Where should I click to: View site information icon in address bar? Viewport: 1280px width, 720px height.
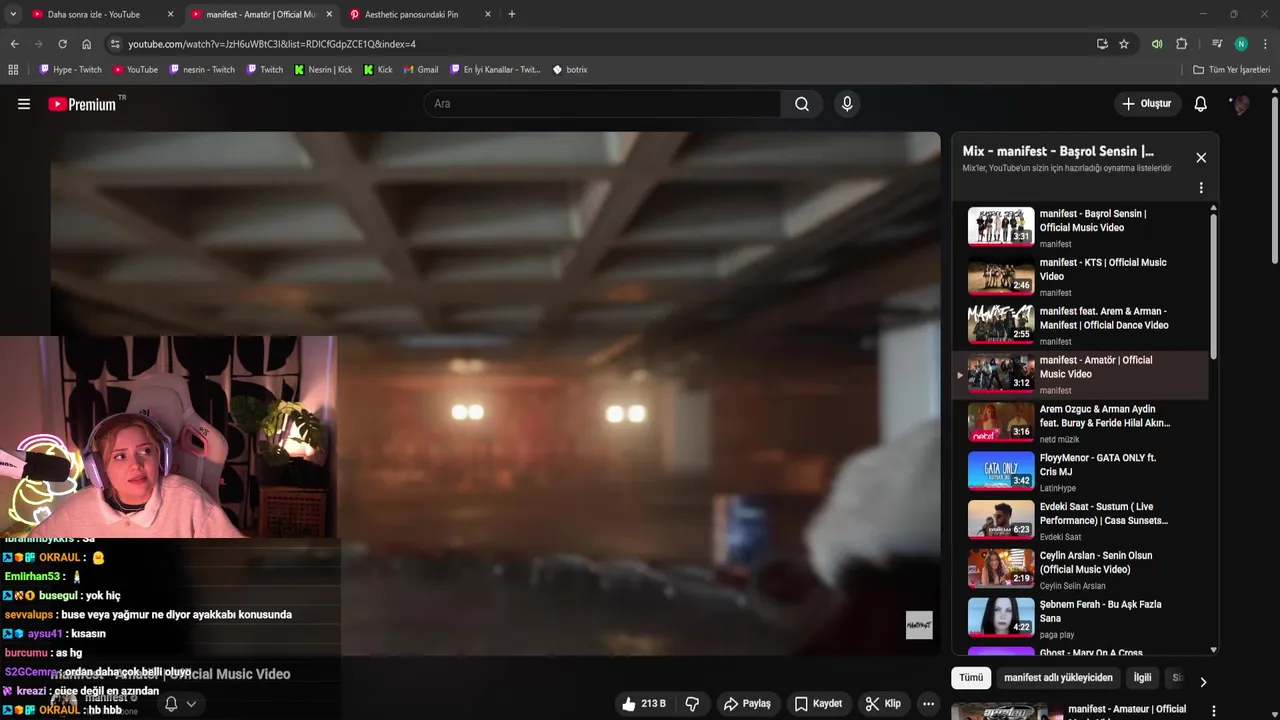click(115, 44)
